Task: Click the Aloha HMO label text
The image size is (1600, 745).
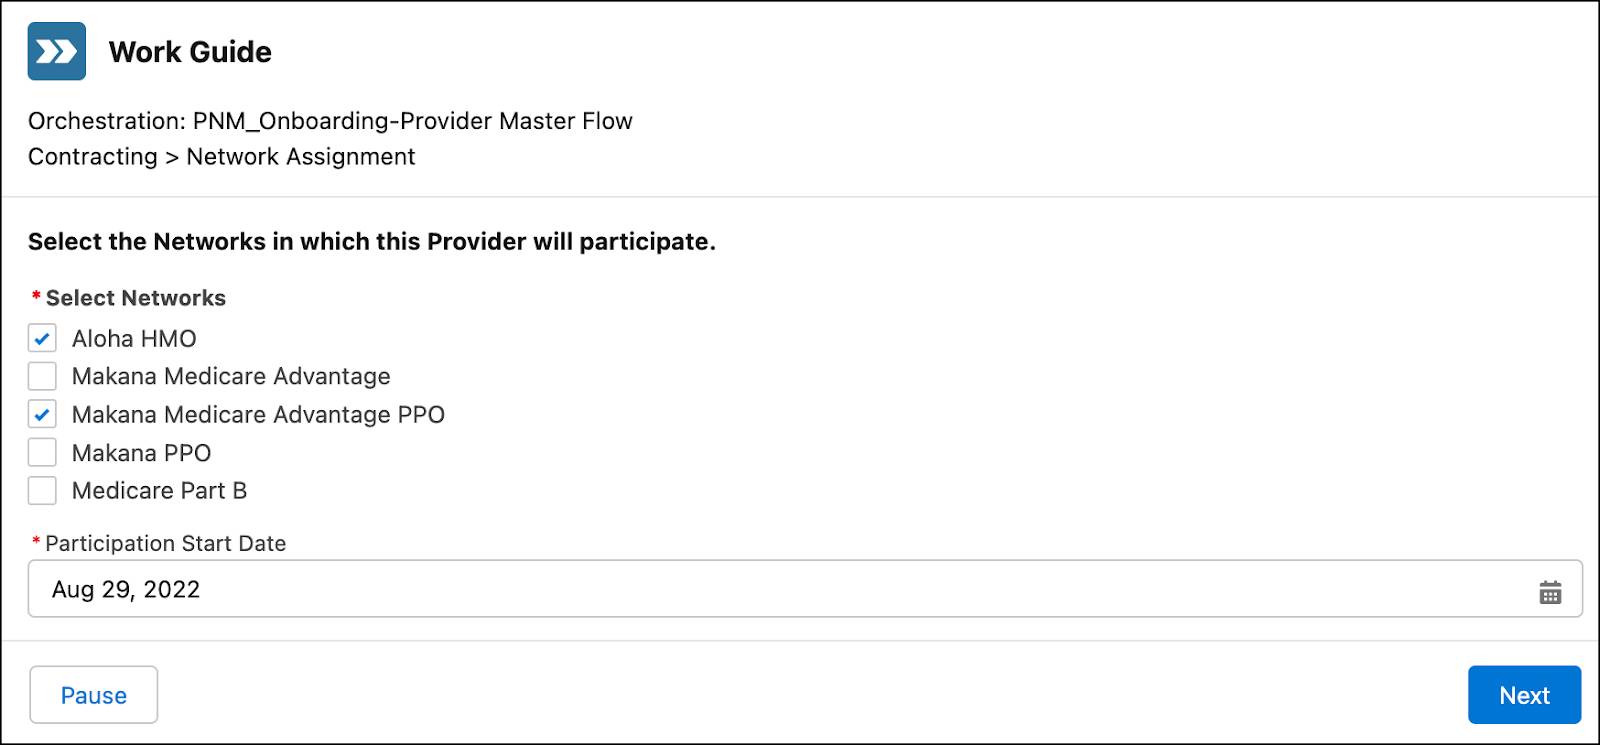Action: (x=134, y=338)
